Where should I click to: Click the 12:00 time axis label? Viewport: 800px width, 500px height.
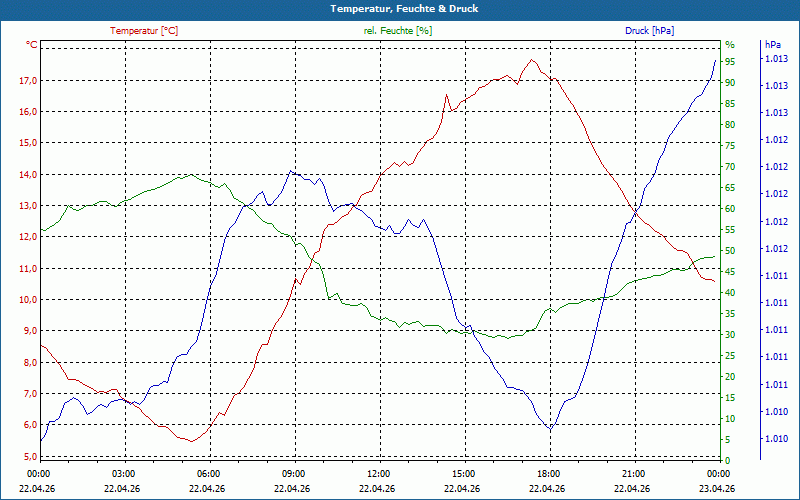378,474
